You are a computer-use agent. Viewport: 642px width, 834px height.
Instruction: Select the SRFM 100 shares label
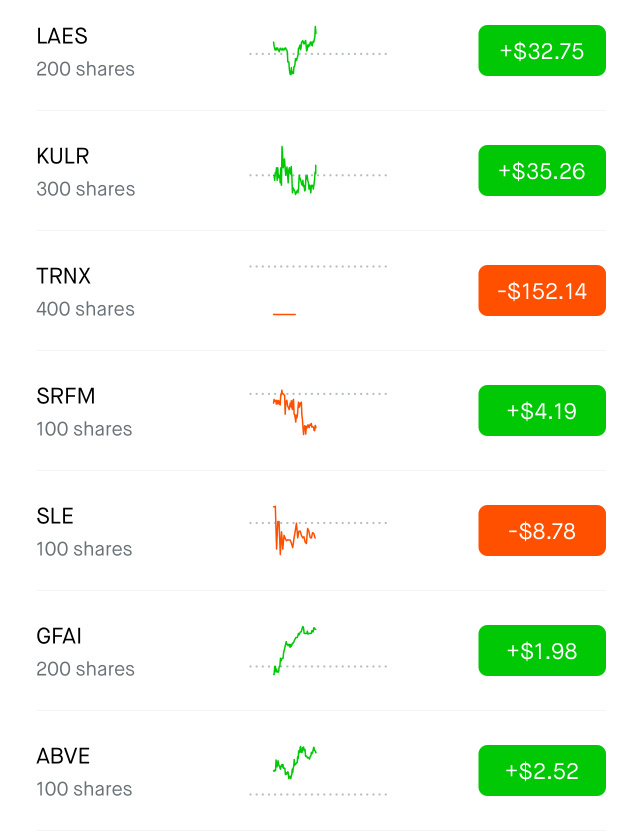pyautogui.click(x=84, y=429)
